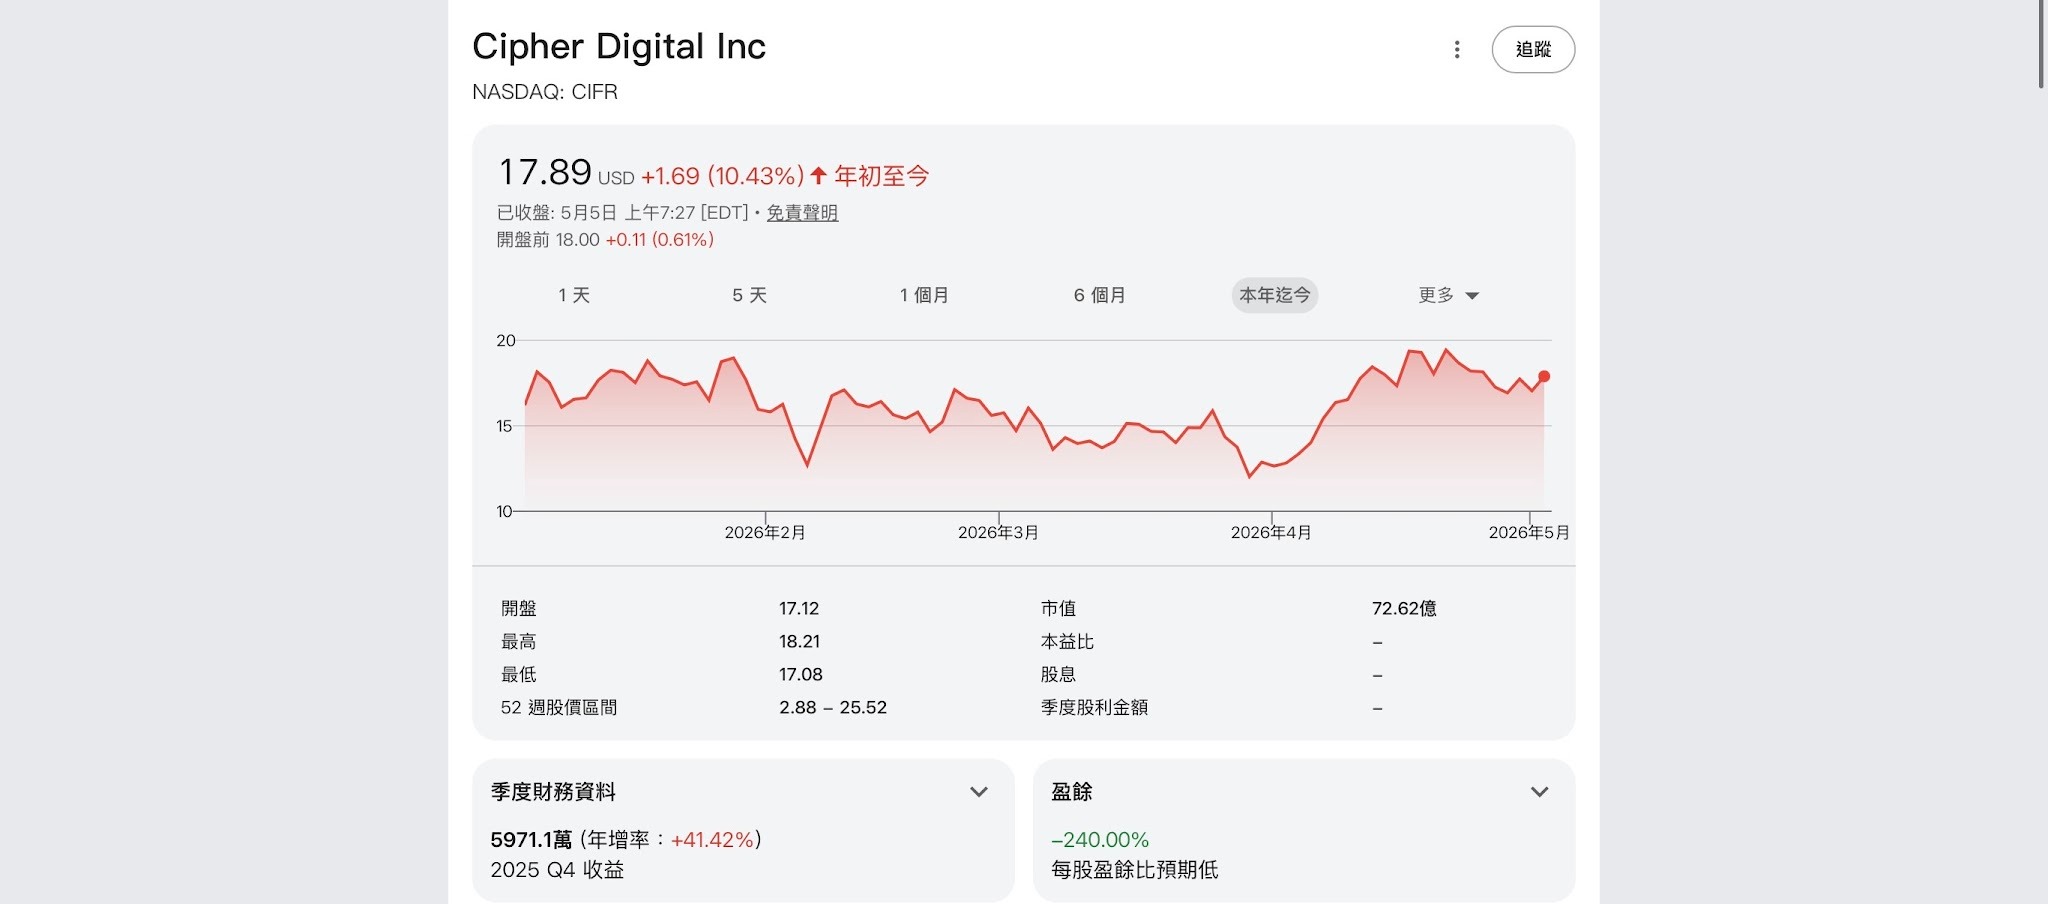Screen dimensions: 2048x904
Task: Click the 追蹤 follow button
Action: (1533, 50)
